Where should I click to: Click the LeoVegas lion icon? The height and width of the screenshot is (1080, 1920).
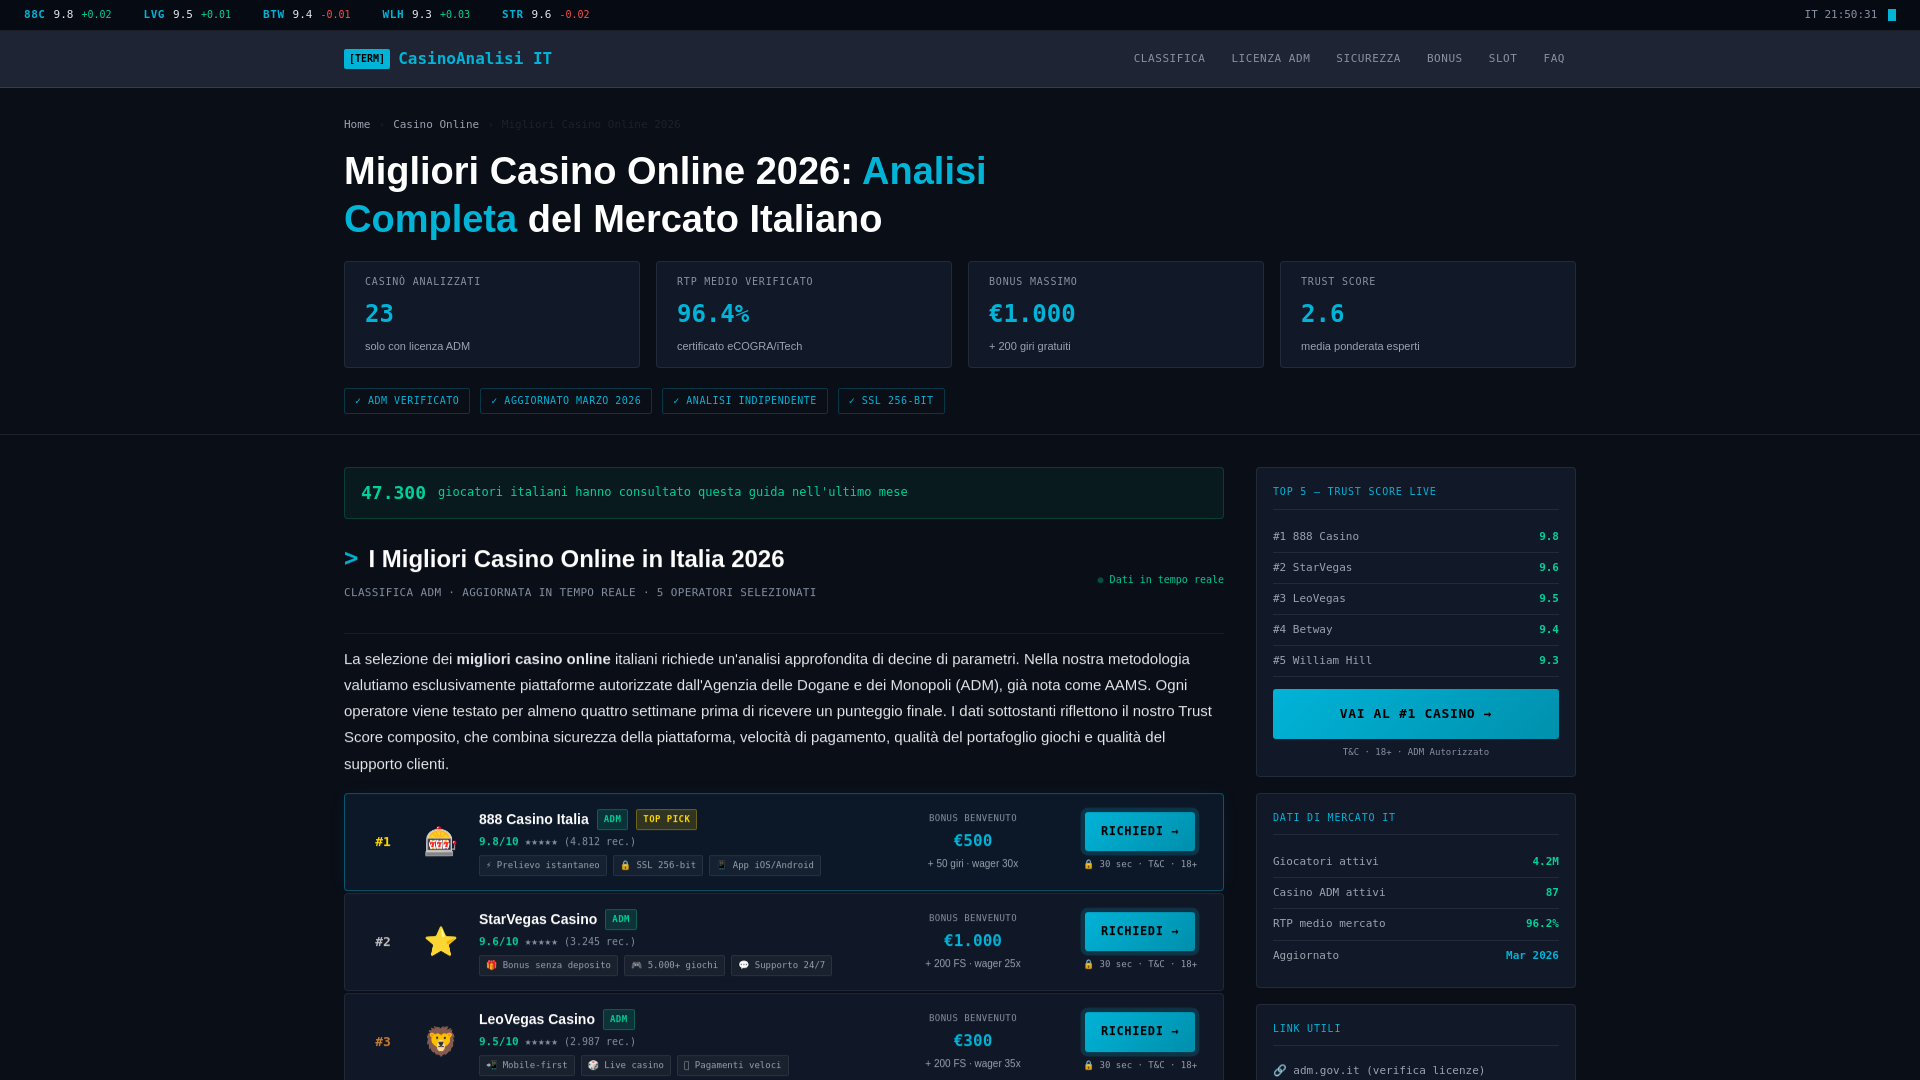tap(440, 1042)
